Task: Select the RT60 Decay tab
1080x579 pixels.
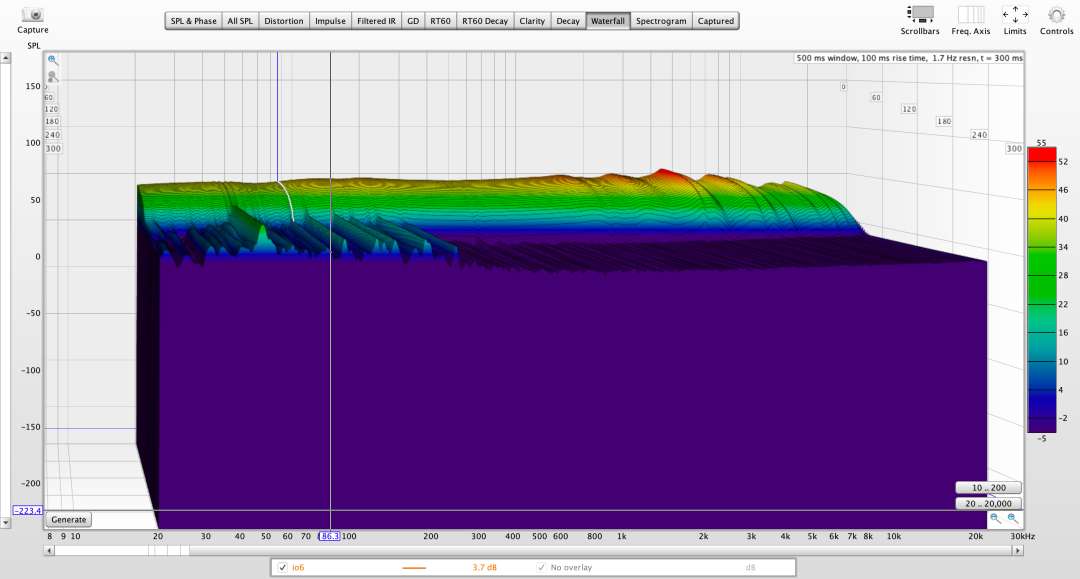Action: (x=484, y=21)
